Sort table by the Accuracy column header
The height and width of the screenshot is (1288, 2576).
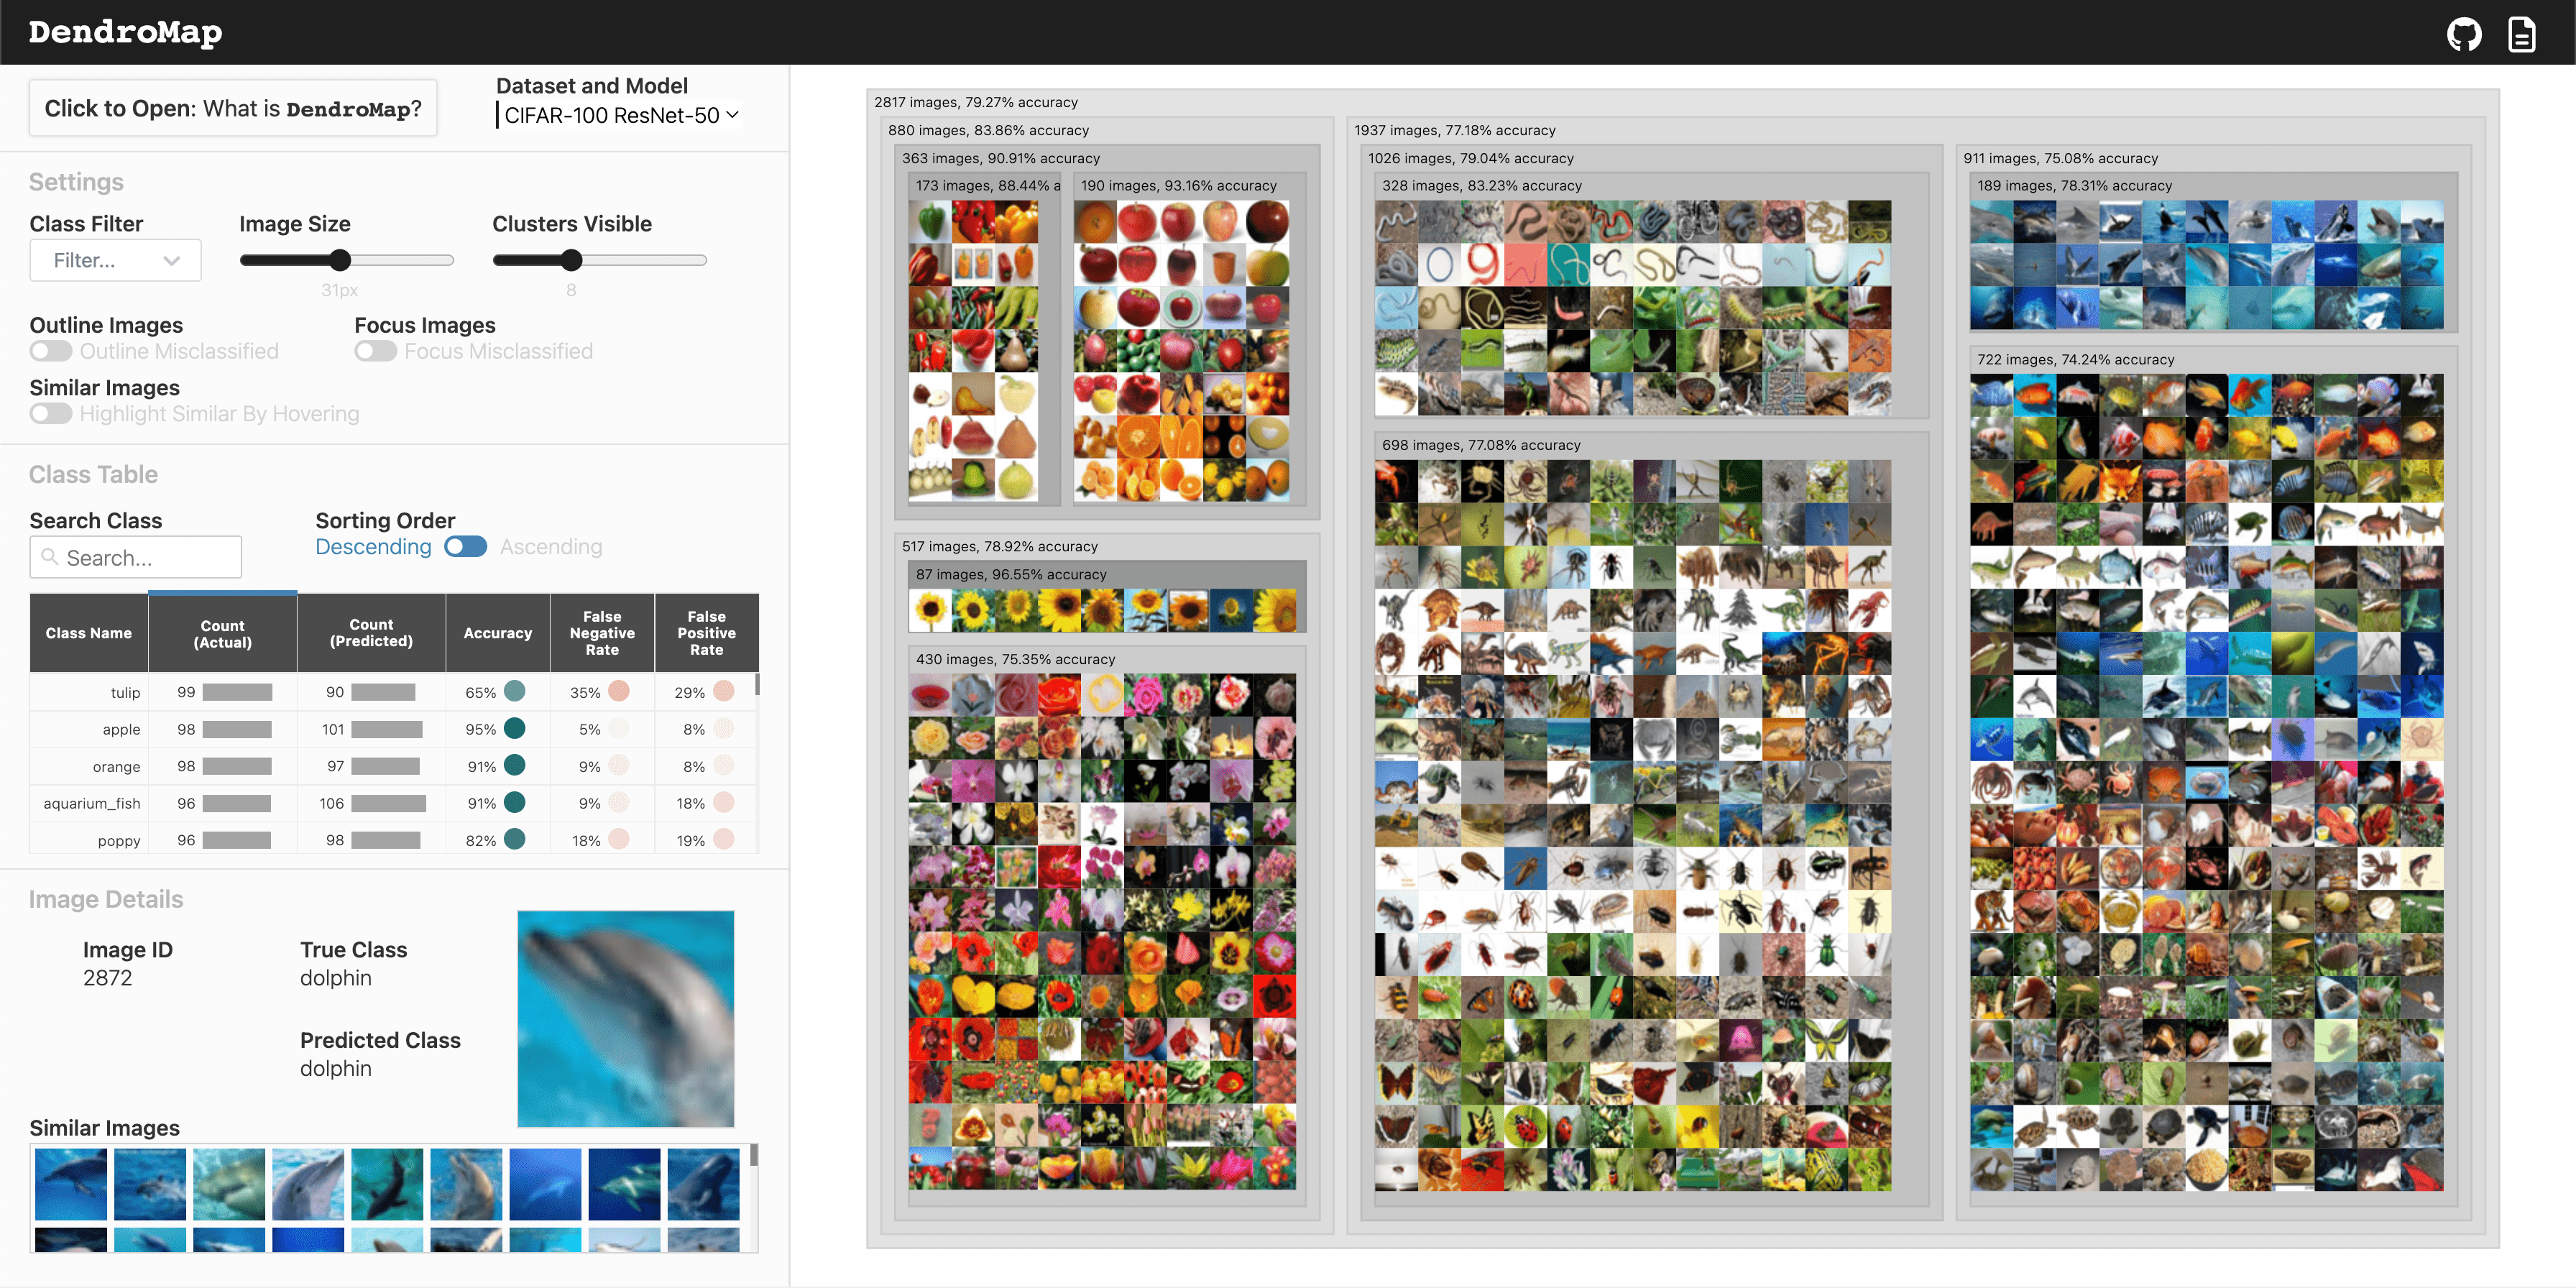[x=497, y=633]
